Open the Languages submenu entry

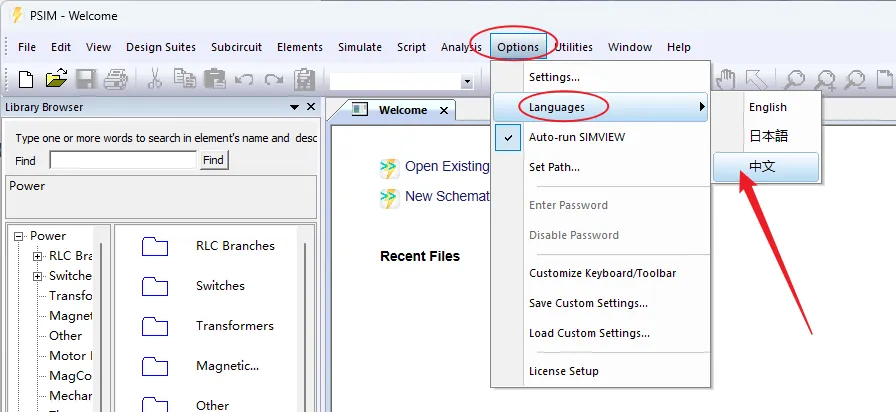click(x=600, y=107)
